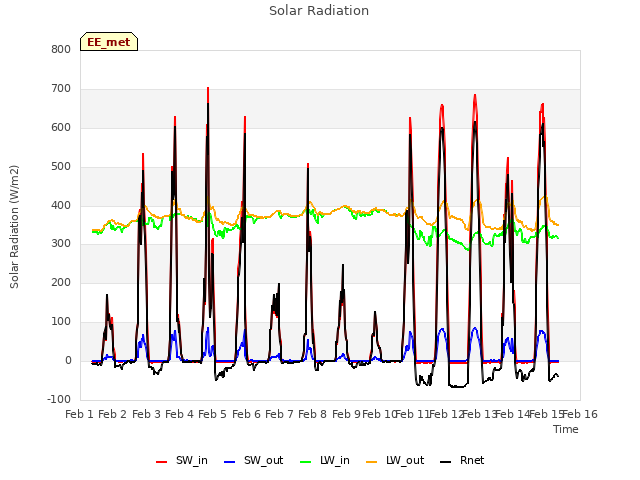The width and height of the screenshot is (640, 480).
Task: Toggle the Rnet legend entry
Action: [462, 460]
